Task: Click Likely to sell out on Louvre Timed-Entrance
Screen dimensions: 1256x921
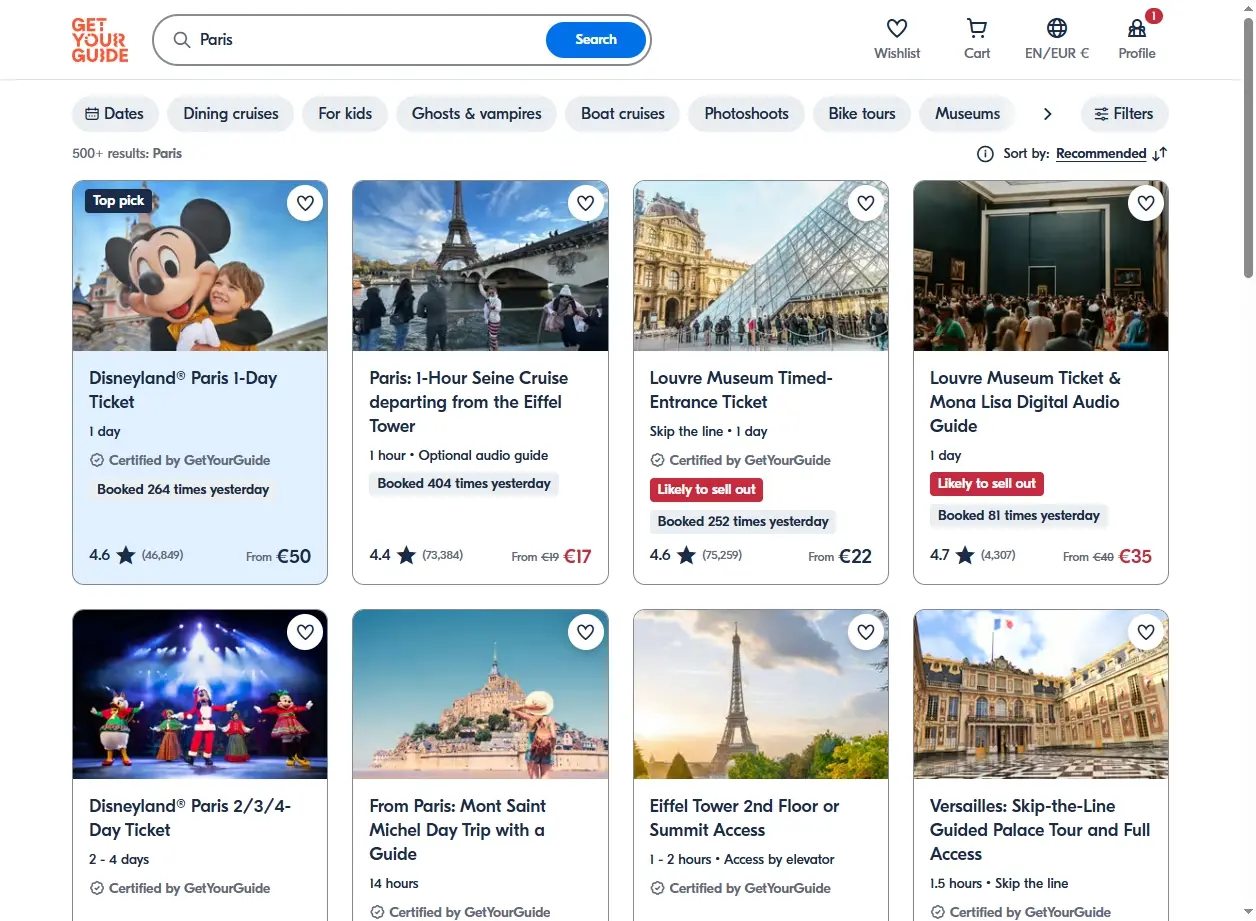Action: (706, 490)
